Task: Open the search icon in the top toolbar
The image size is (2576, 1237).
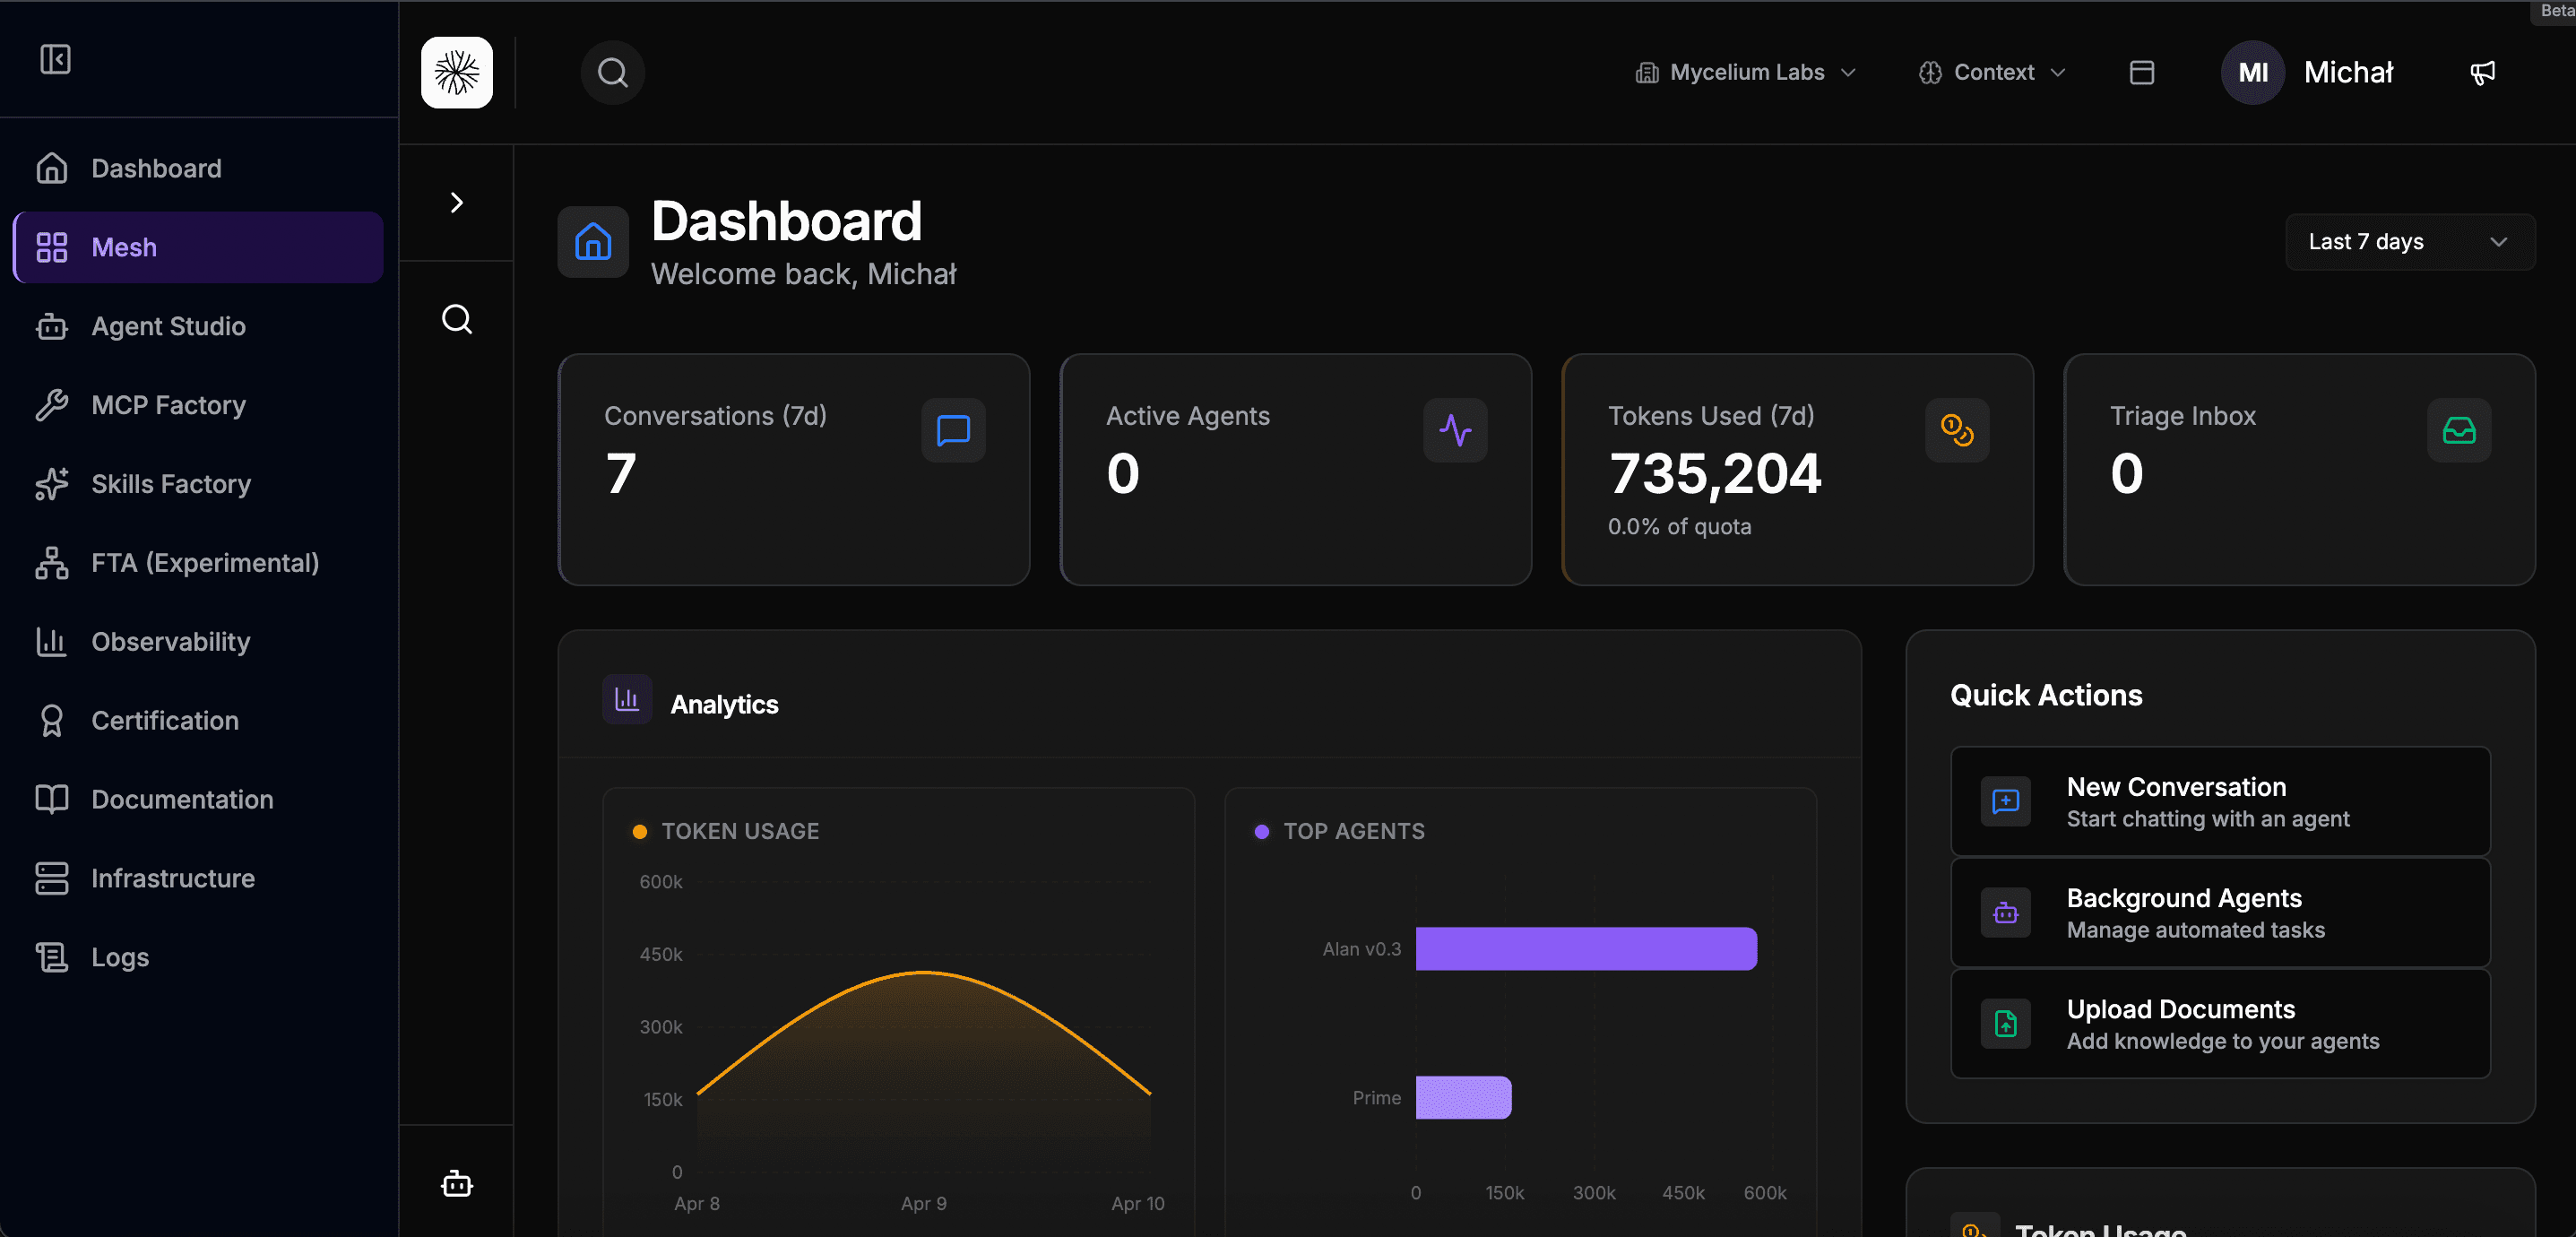Action: (613, 71)
